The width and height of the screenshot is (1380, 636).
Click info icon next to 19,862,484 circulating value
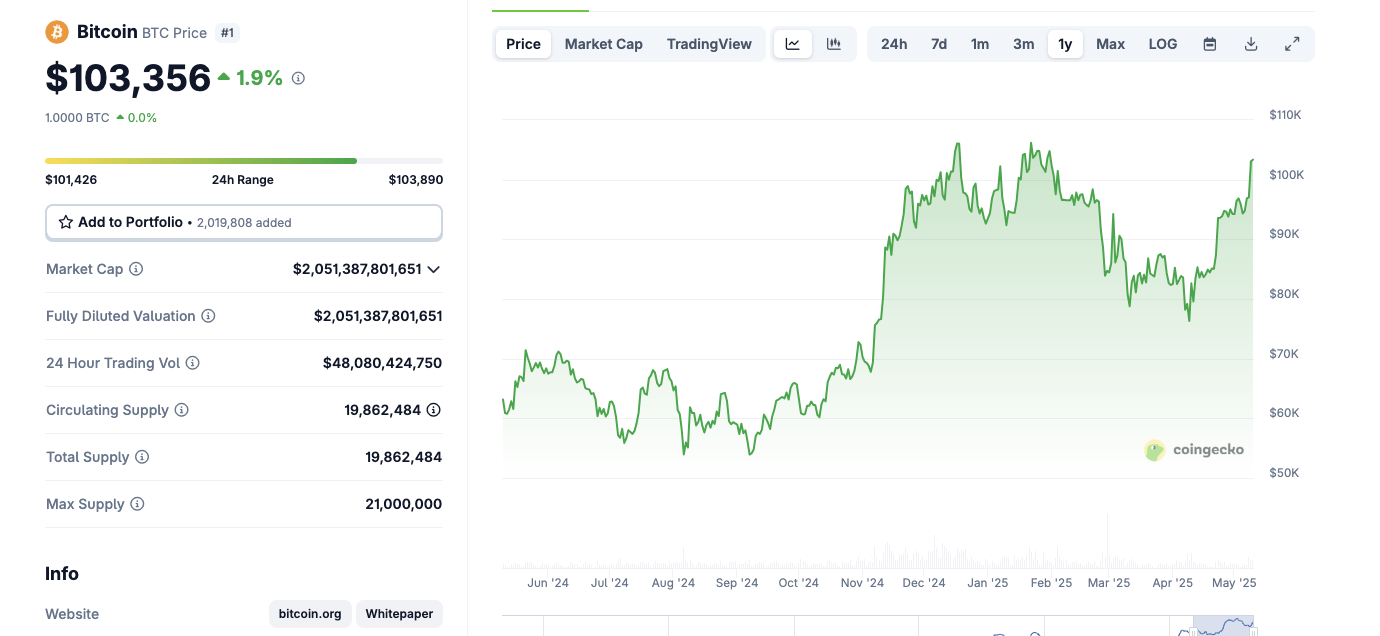click(434, 410)
